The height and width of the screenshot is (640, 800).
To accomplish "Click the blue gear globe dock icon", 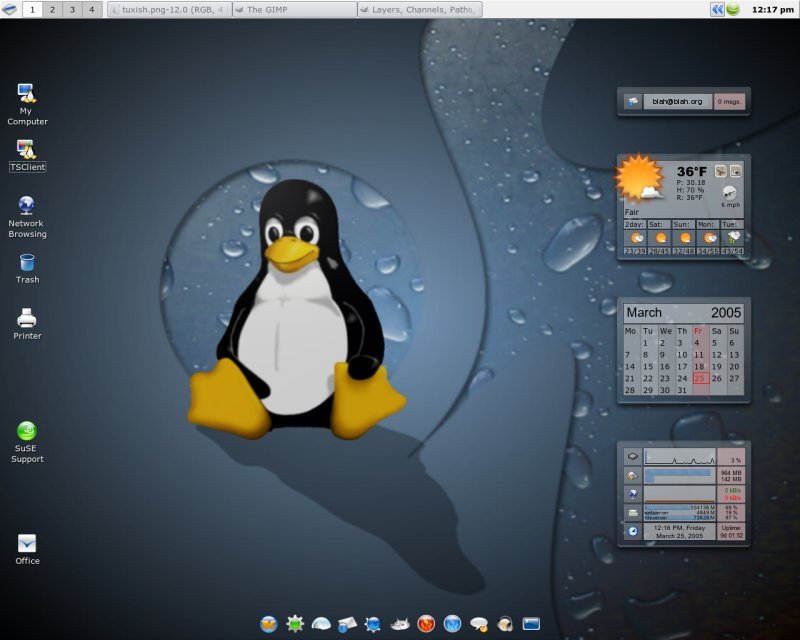I will [373, 624].
